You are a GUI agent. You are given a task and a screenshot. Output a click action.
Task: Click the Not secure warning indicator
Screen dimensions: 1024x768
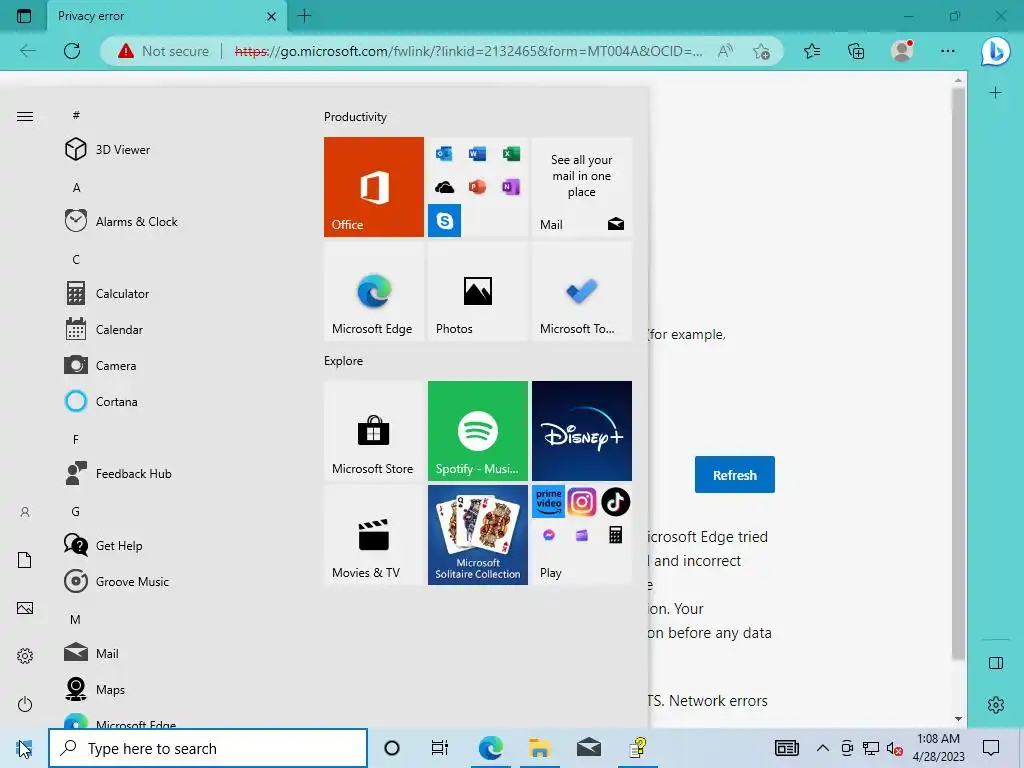pyautogui.click(x=164, y=51)
